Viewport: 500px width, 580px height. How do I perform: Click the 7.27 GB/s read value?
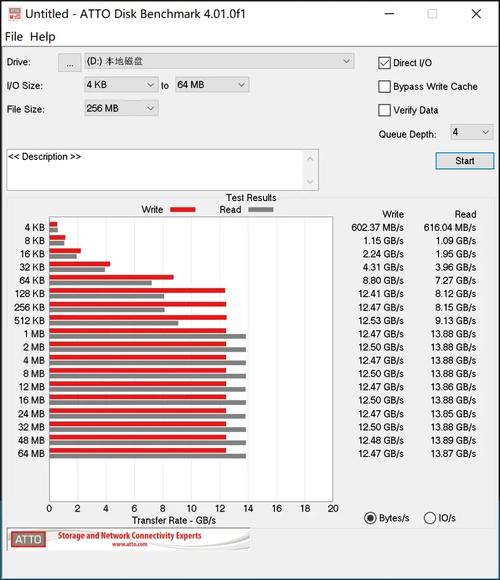(x=456, y=281)
